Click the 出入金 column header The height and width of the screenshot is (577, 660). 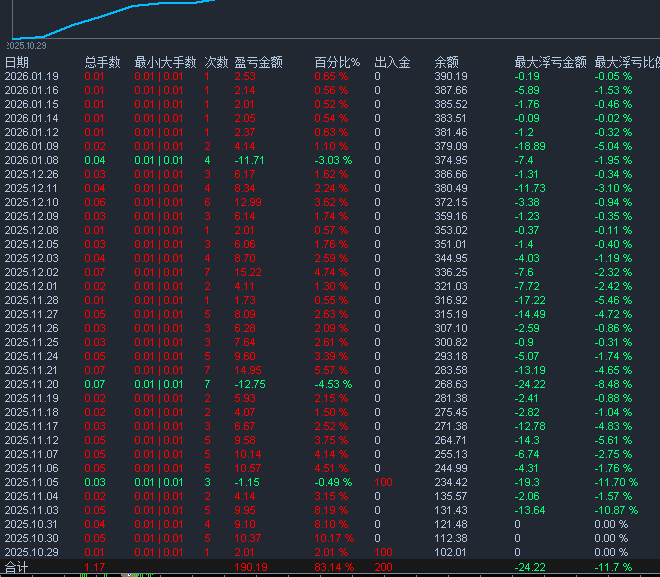coord(392,62)
